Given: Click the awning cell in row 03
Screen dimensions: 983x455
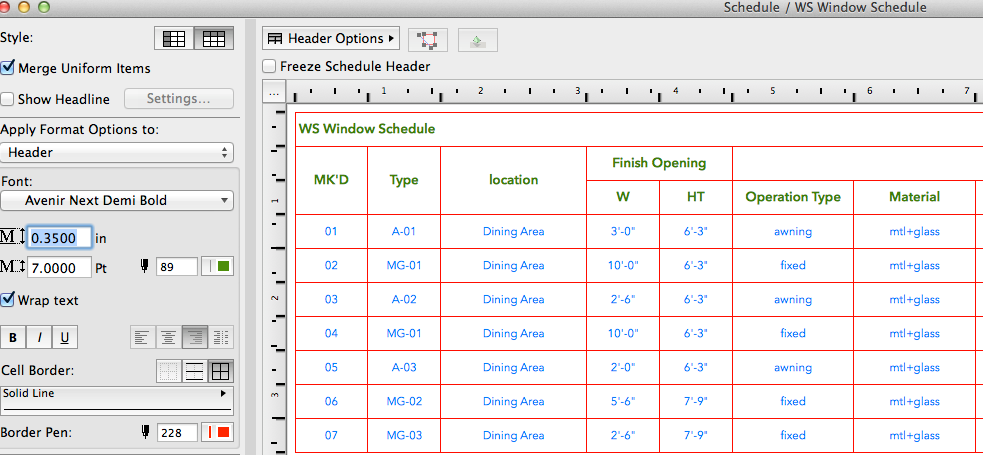Looking at the screenshot, I should click(792, 300).
